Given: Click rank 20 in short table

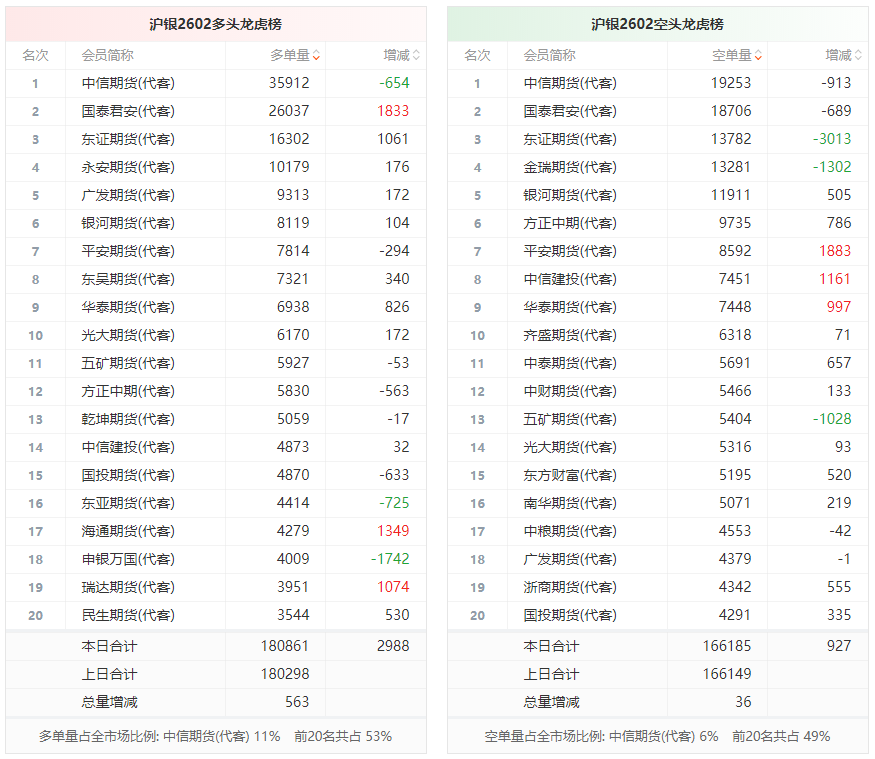Looking at the screenshot, I should coord(478,616).
